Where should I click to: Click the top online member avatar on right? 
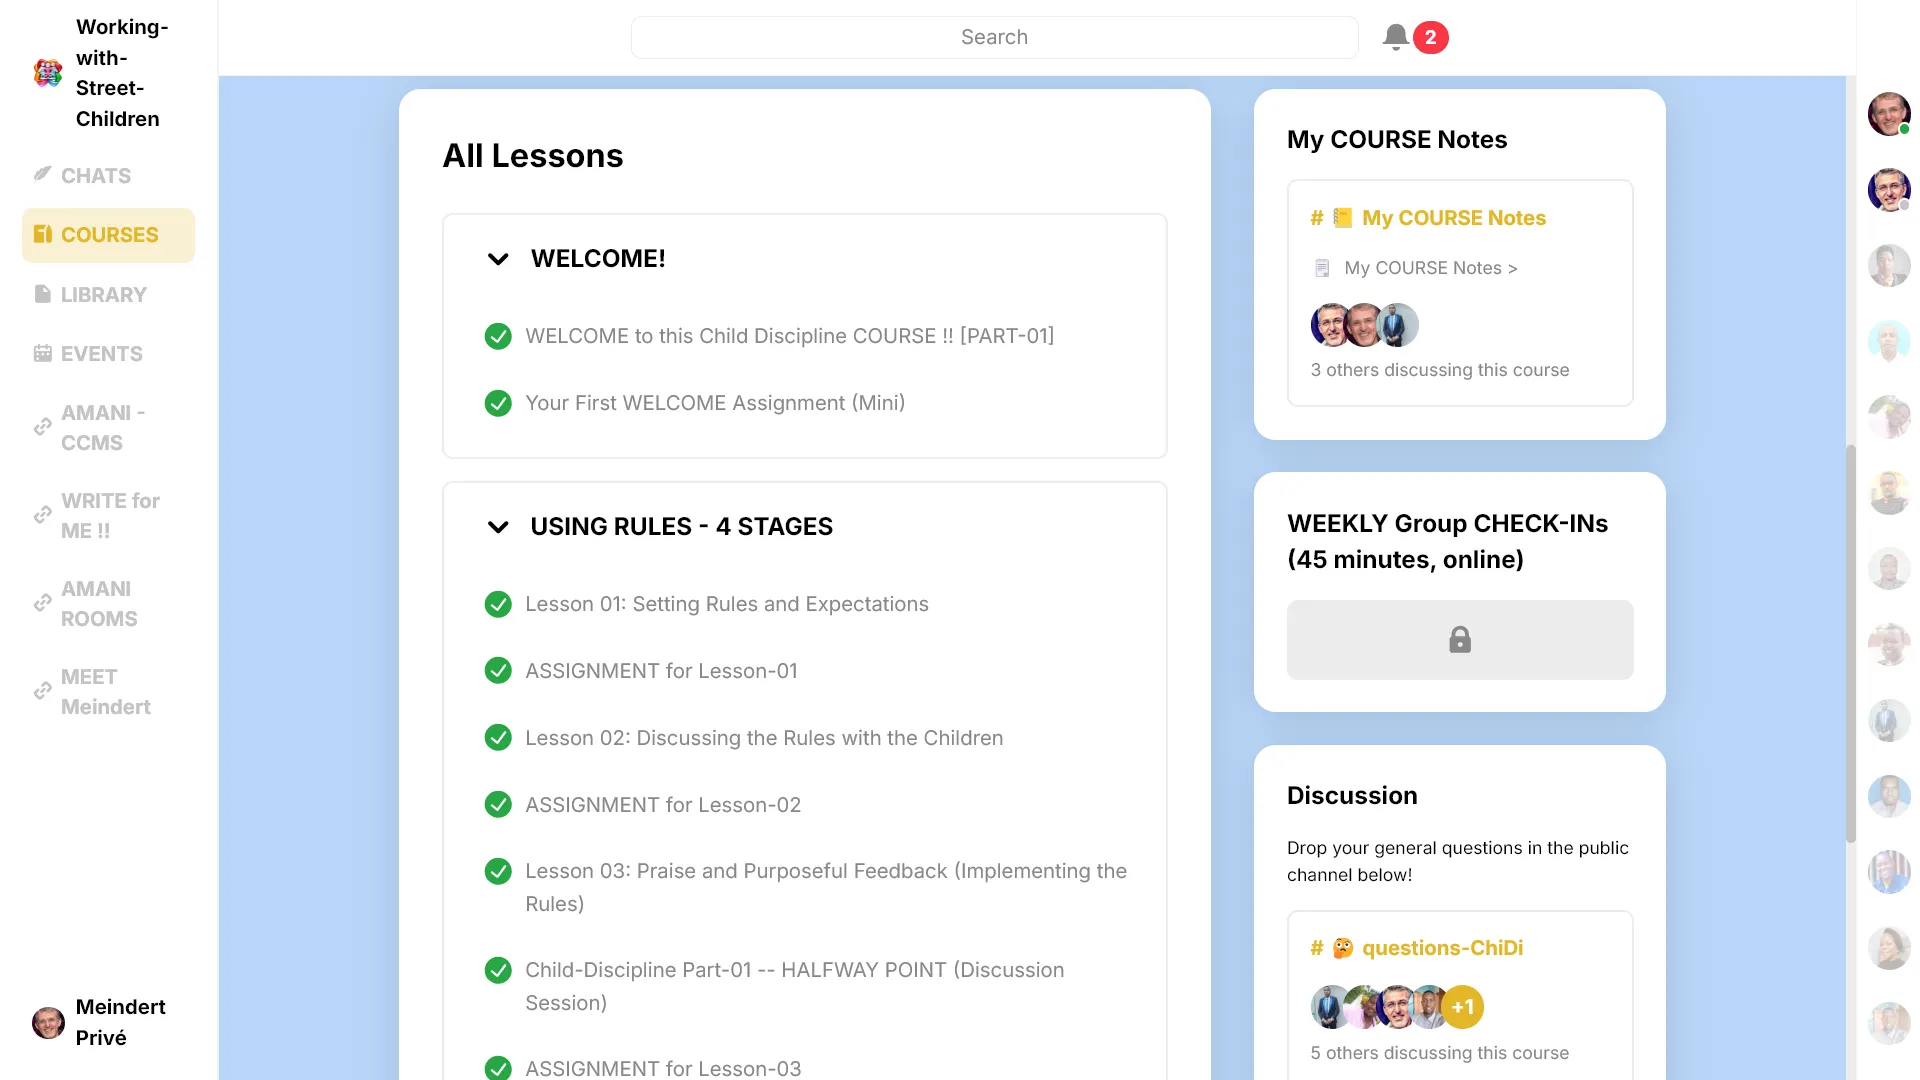[x=1888, y=114]
